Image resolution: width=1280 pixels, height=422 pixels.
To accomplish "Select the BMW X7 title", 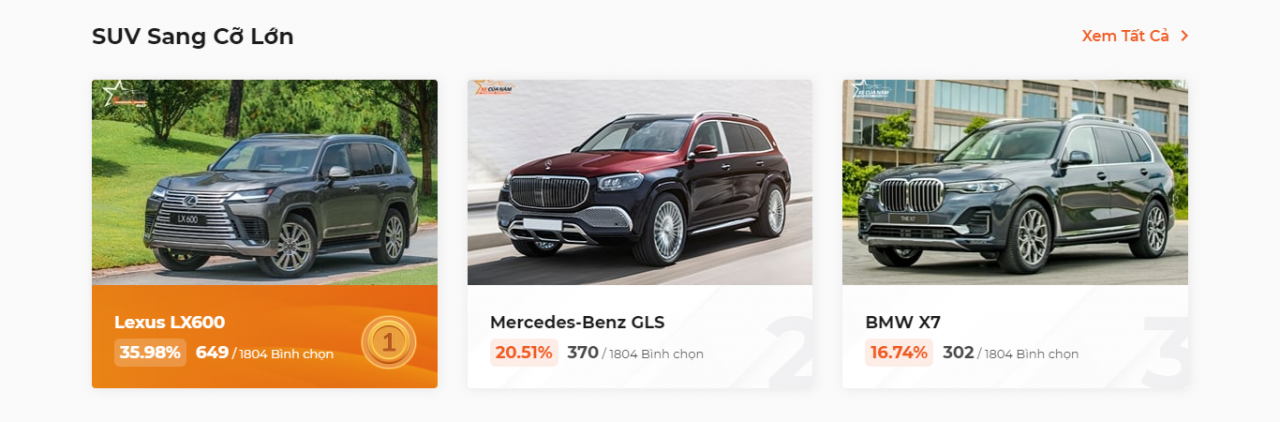I will (x=903, y=322).
